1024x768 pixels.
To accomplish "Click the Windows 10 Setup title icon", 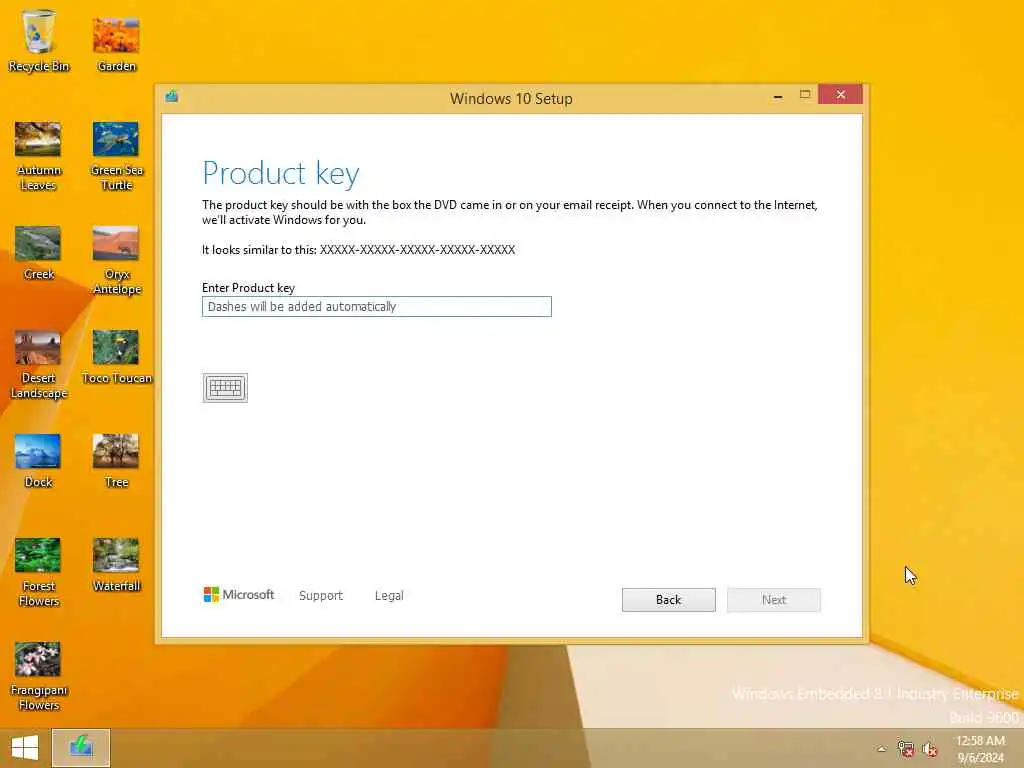I will (172, 97).
